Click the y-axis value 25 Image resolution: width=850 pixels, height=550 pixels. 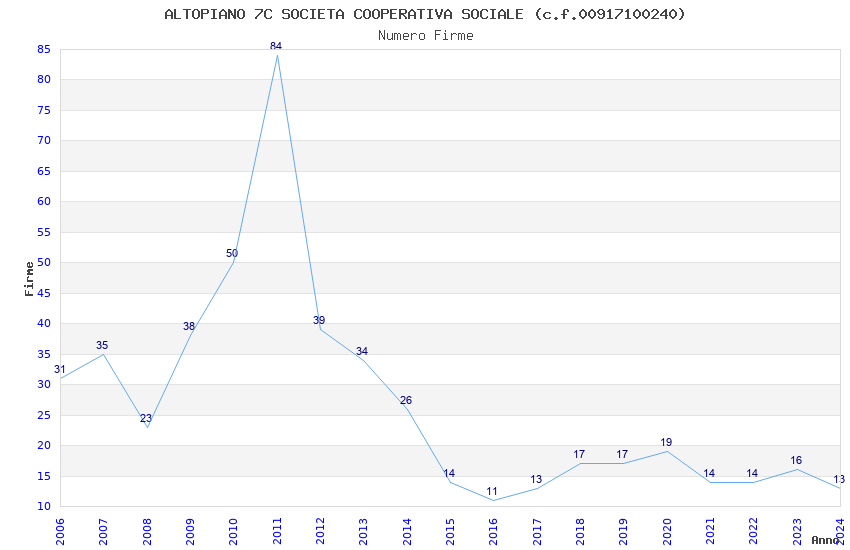(44, 416)
